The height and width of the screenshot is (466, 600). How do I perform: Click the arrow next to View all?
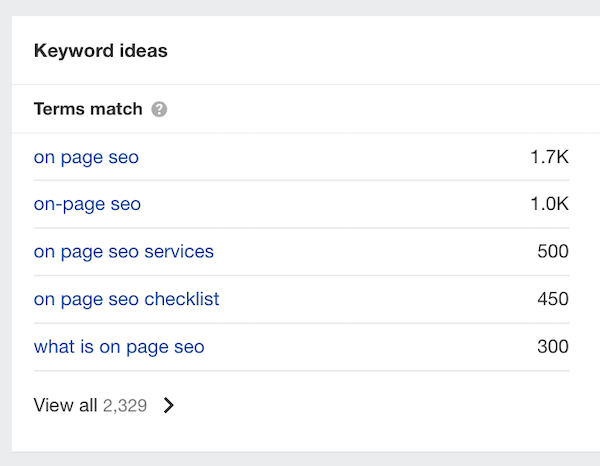pyautogui.click(x=169, y=405)
